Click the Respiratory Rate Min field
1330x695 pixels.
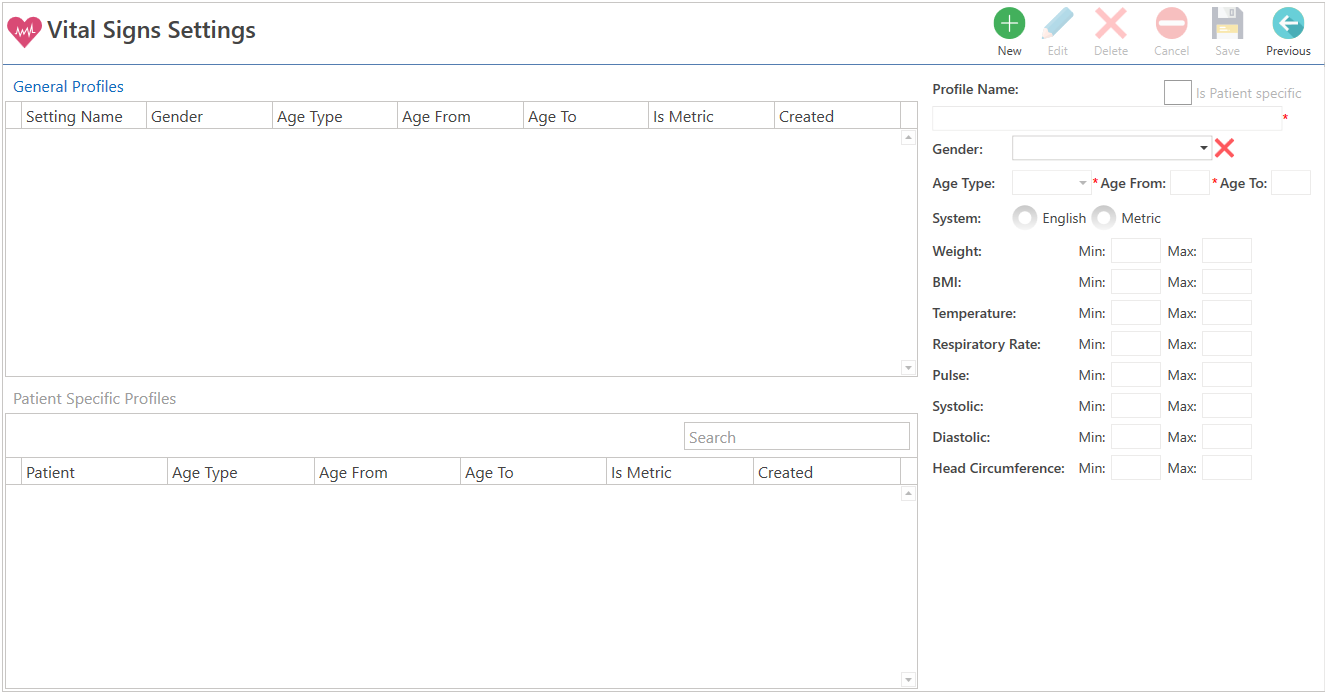1136,344
